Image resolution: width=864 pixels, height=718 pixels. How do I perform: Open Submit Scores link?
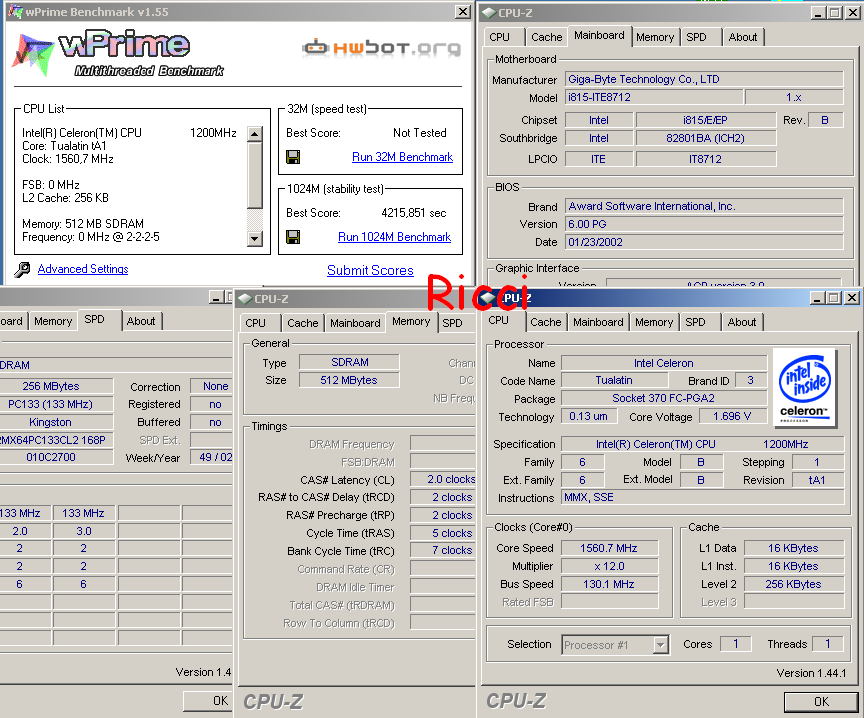tap(370, 271)
